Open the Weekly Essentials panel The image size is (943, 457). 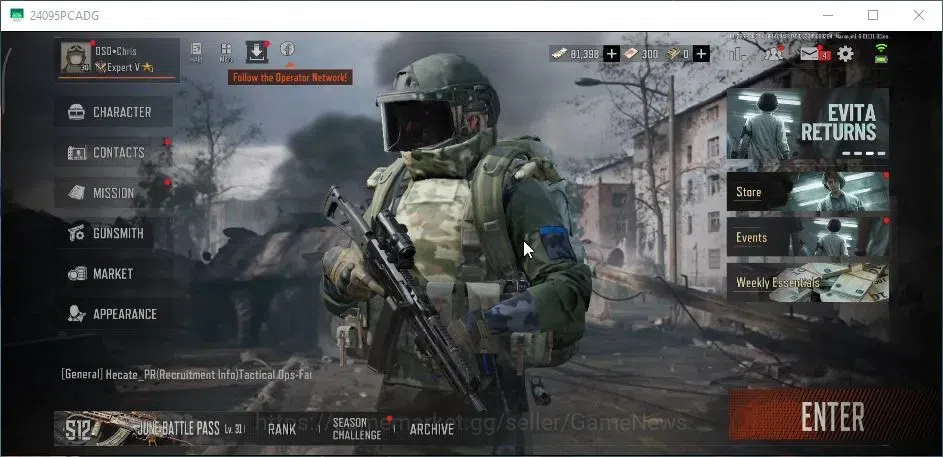click(808, 283)
